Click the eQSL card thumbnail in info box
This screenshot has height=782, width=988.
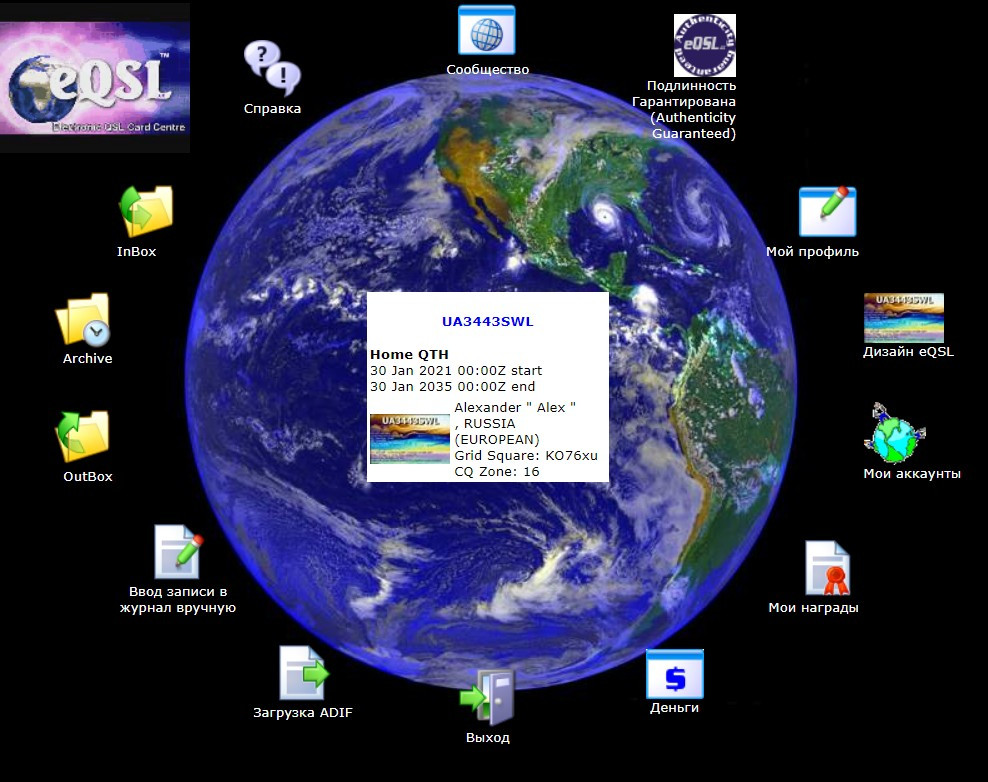click(409, 439)
